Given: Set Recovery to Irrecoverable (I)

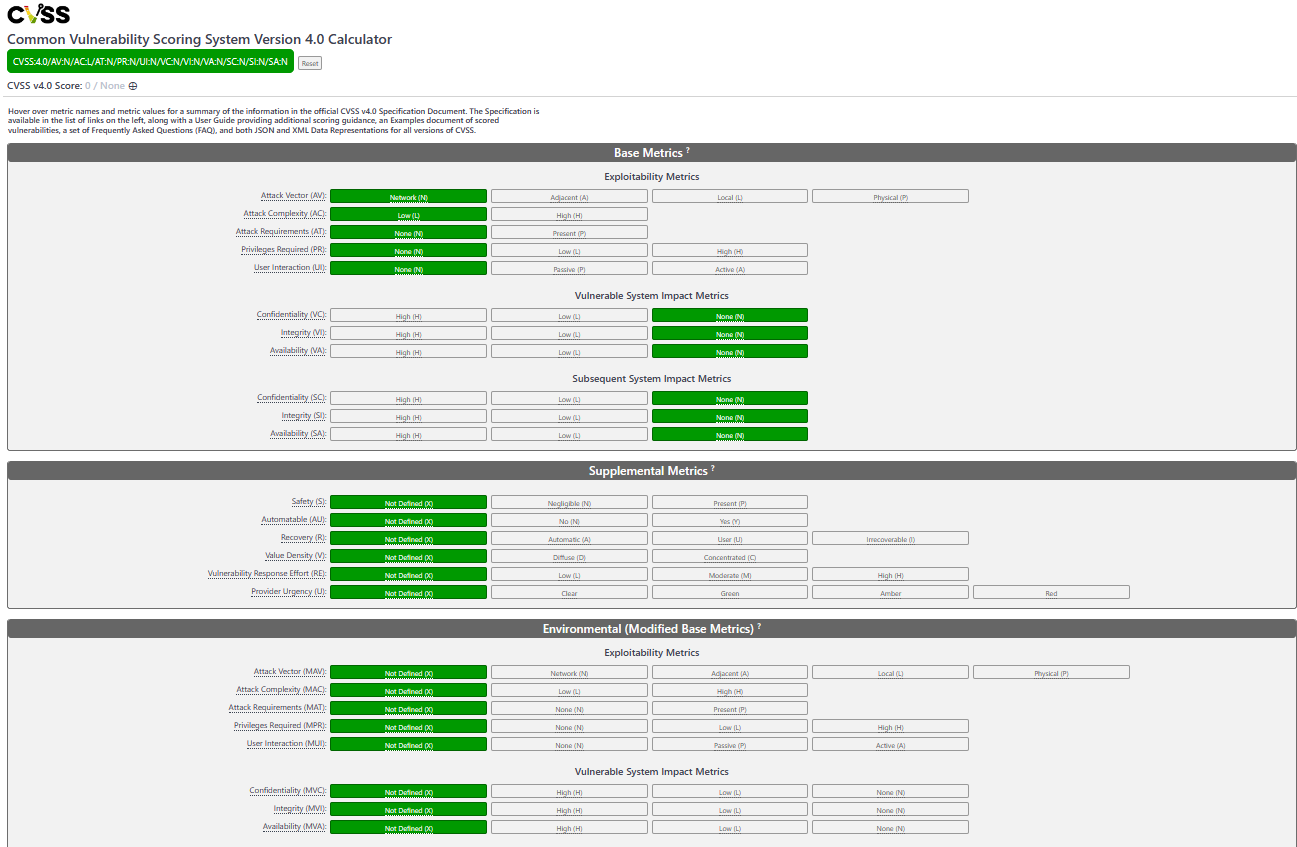Looking at the screenshot, I should pos(890,537).
